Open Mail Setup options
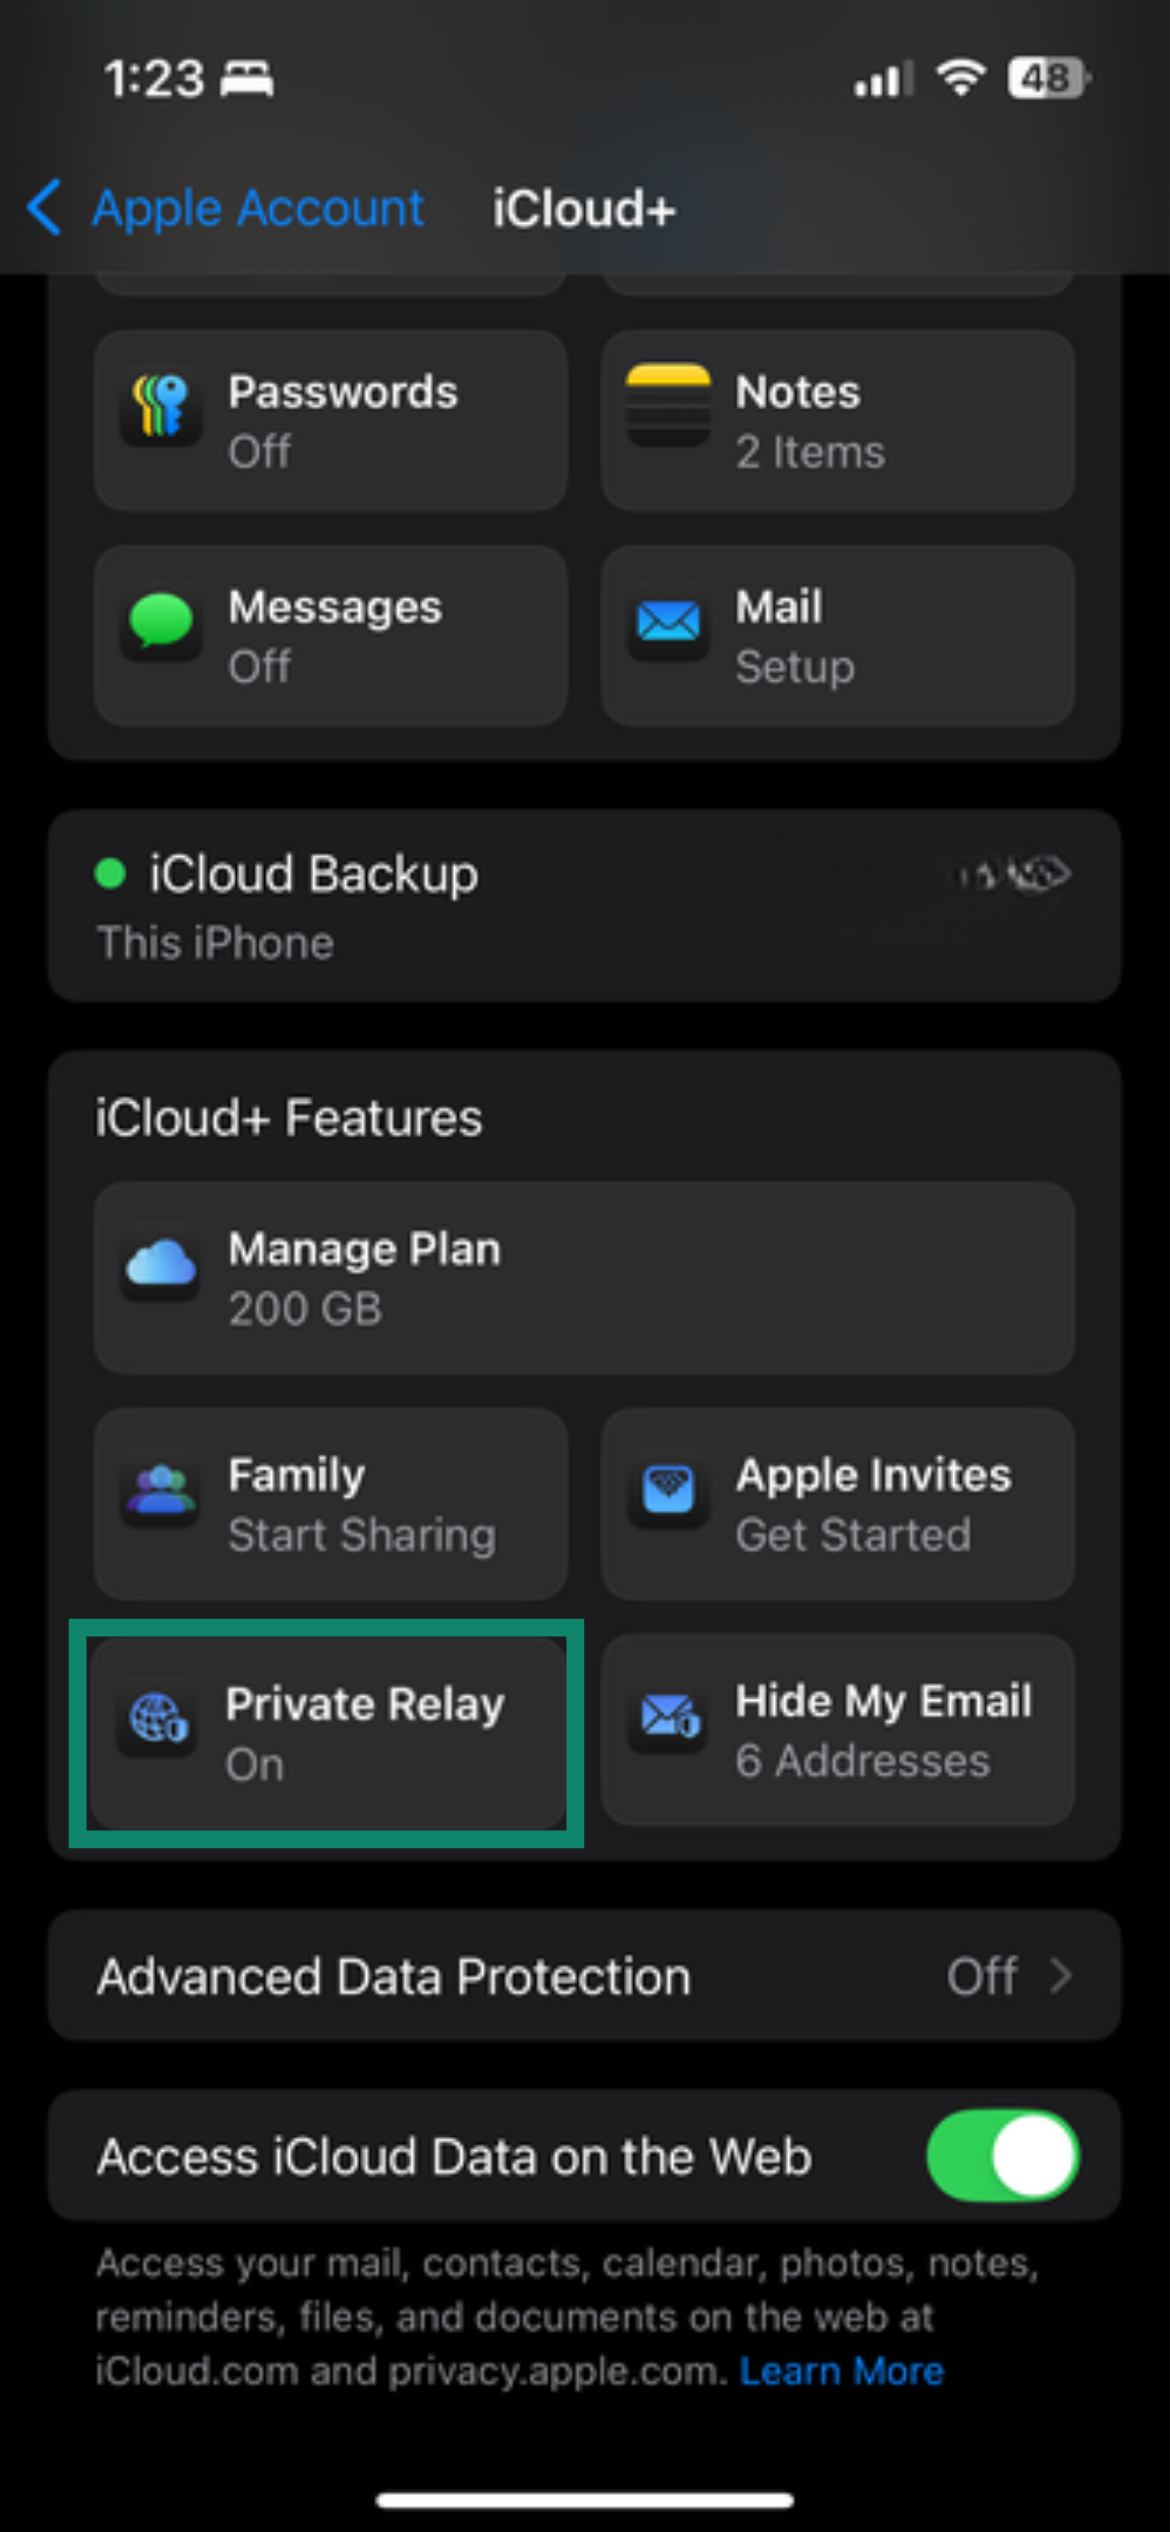Viewport: 1170px width, 2532px height. click(837, 632)
